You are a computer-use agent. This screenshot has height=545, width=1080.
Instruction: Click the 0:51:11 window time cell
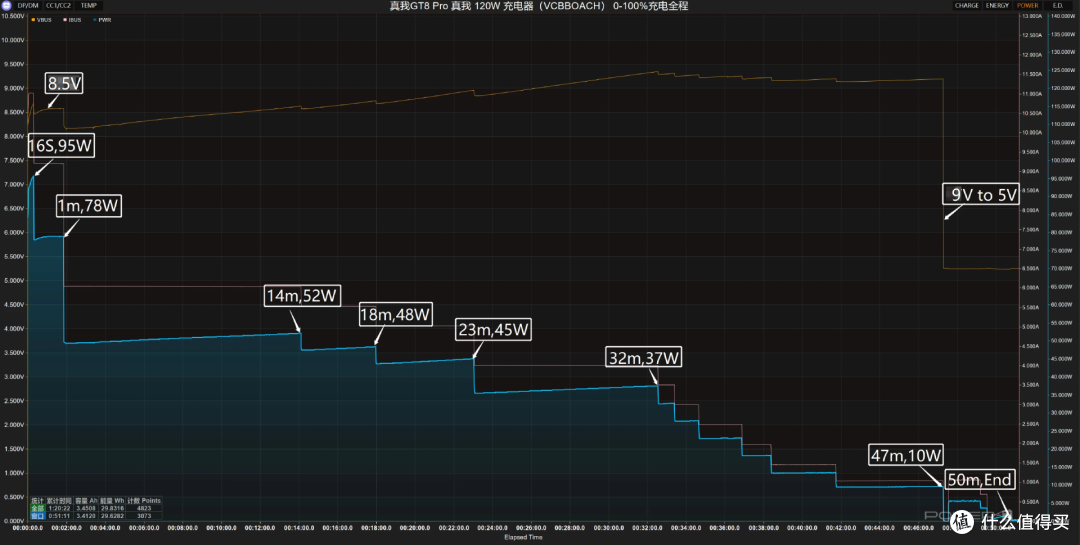pyautogui.click(x=59, y=516)
